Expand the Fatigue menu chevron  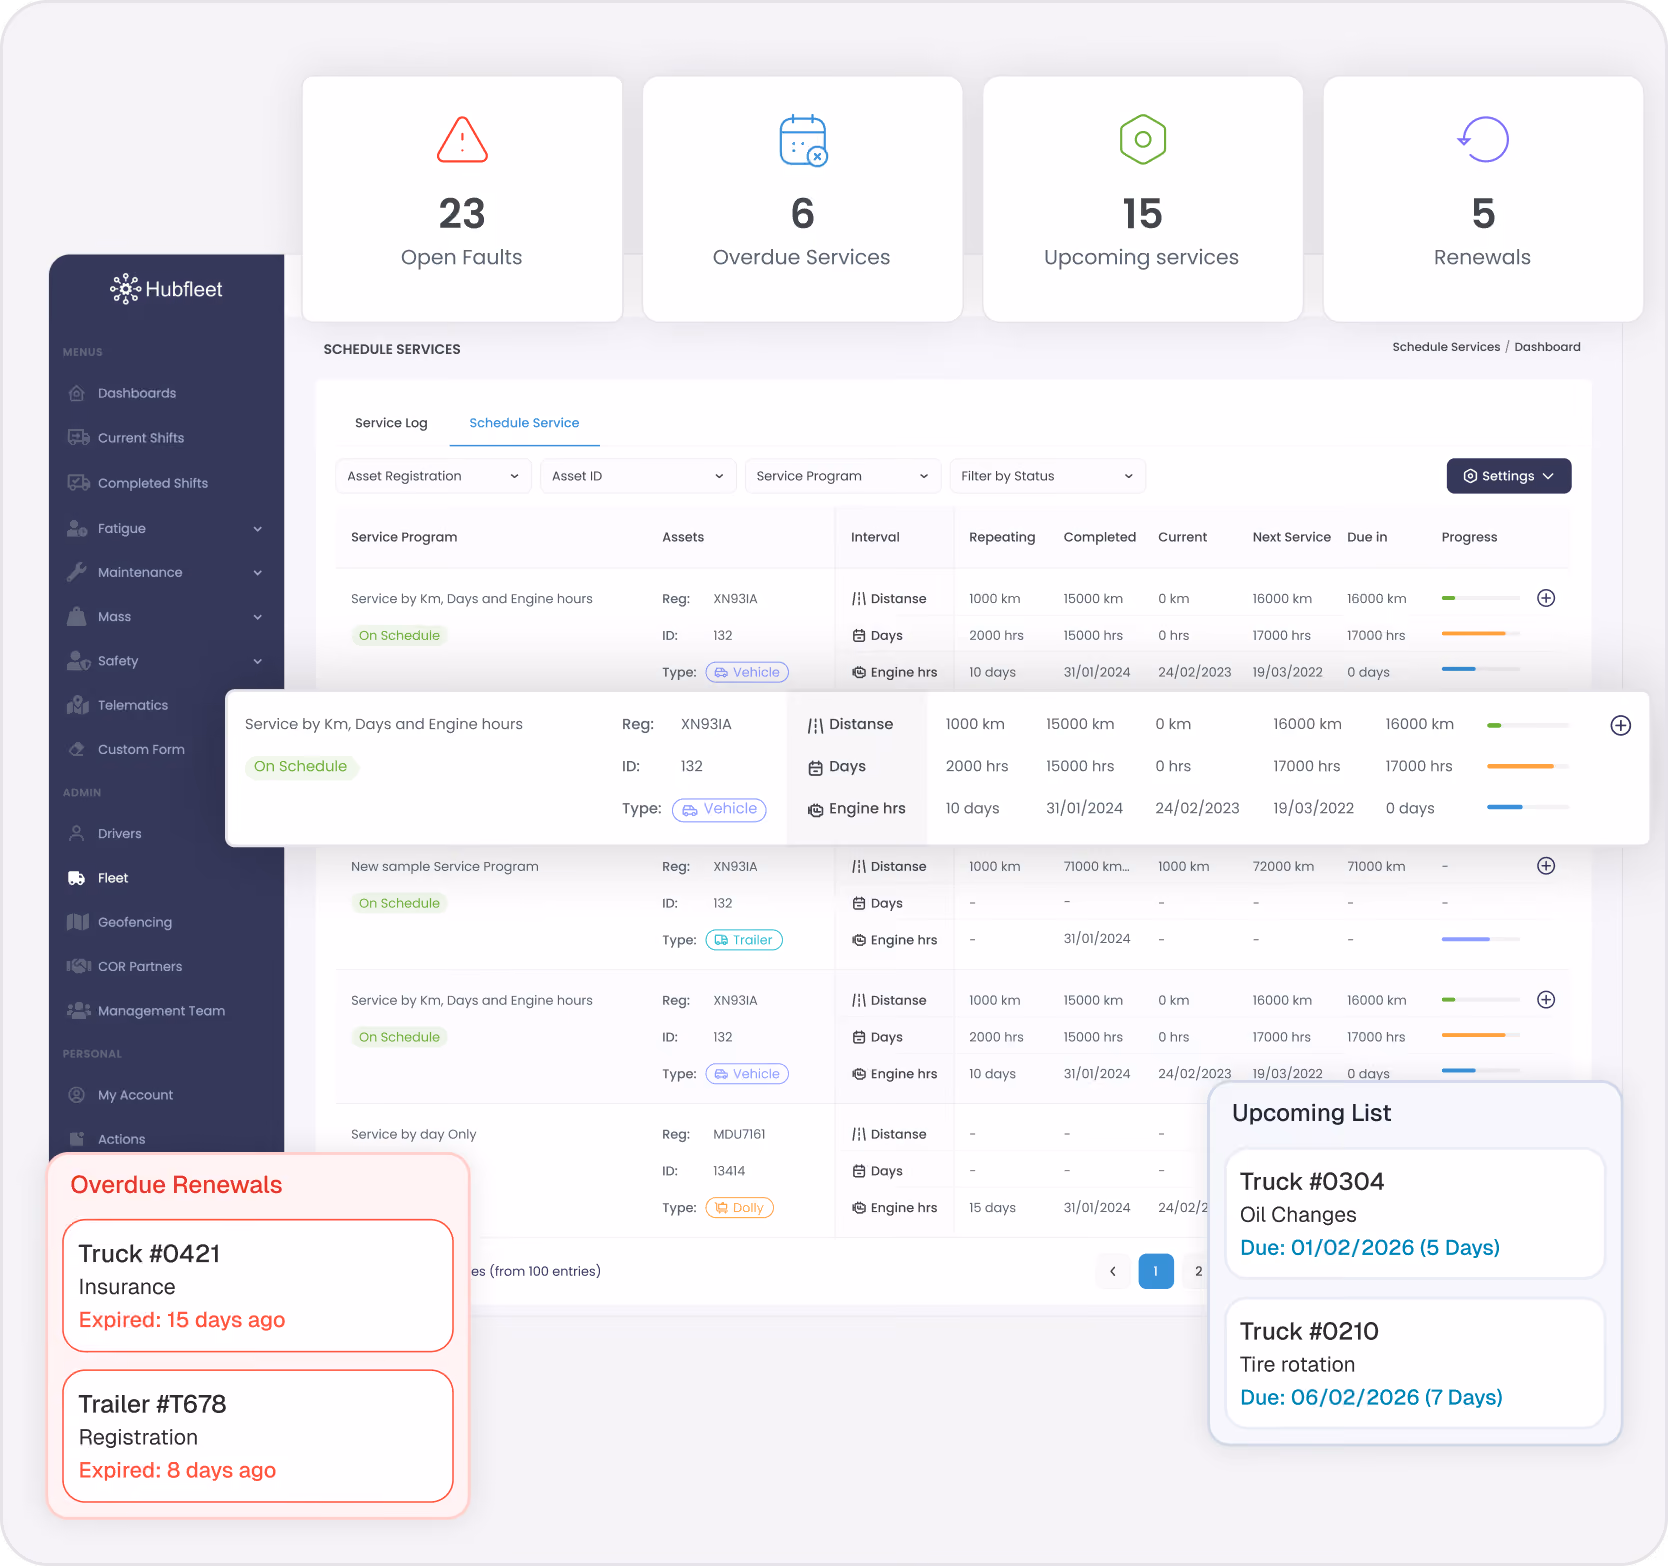(x=258, y=529)
